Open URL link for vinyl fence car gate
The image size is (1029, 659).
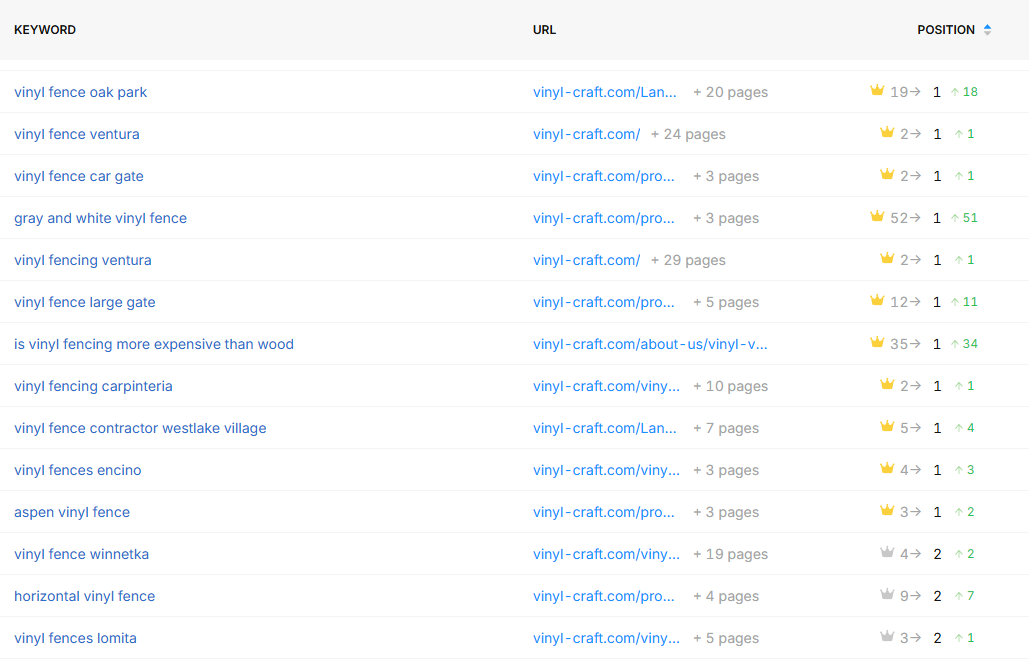604,177
